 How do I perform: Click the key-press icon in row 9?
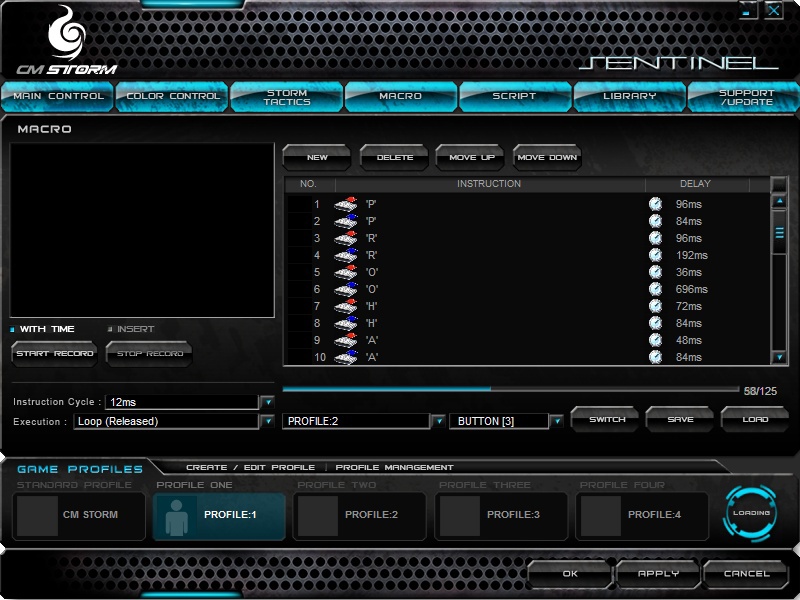(x=345, y=340)
